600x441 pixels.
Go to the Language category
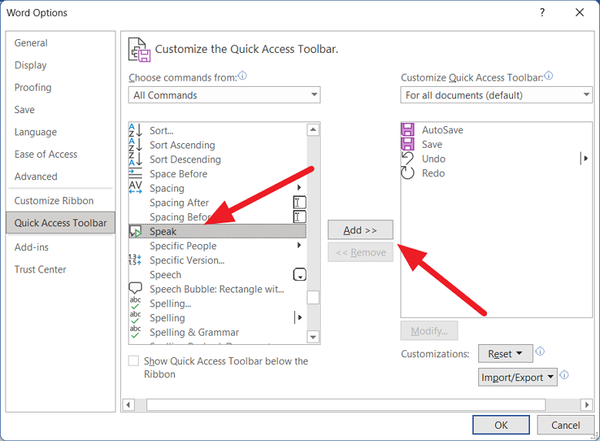click(x=36, y=132)
